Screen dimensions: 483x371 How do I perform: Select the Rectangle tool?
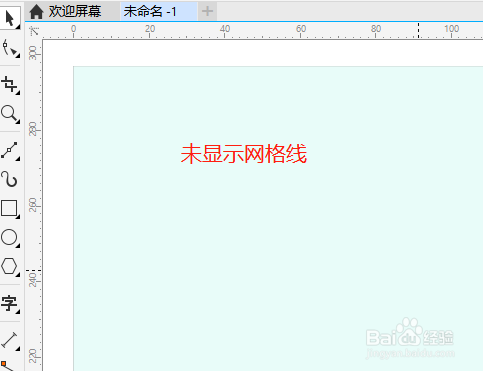9,209
